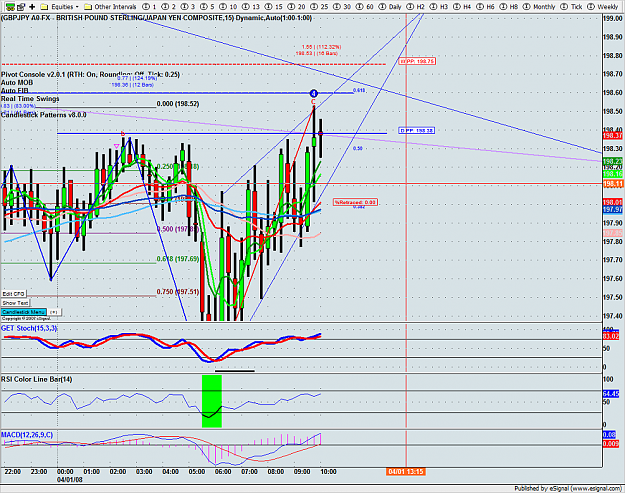The height and width of the screenshot is (493, 625).
Task: Select the H2 interval button
Action: coord(416,7)
